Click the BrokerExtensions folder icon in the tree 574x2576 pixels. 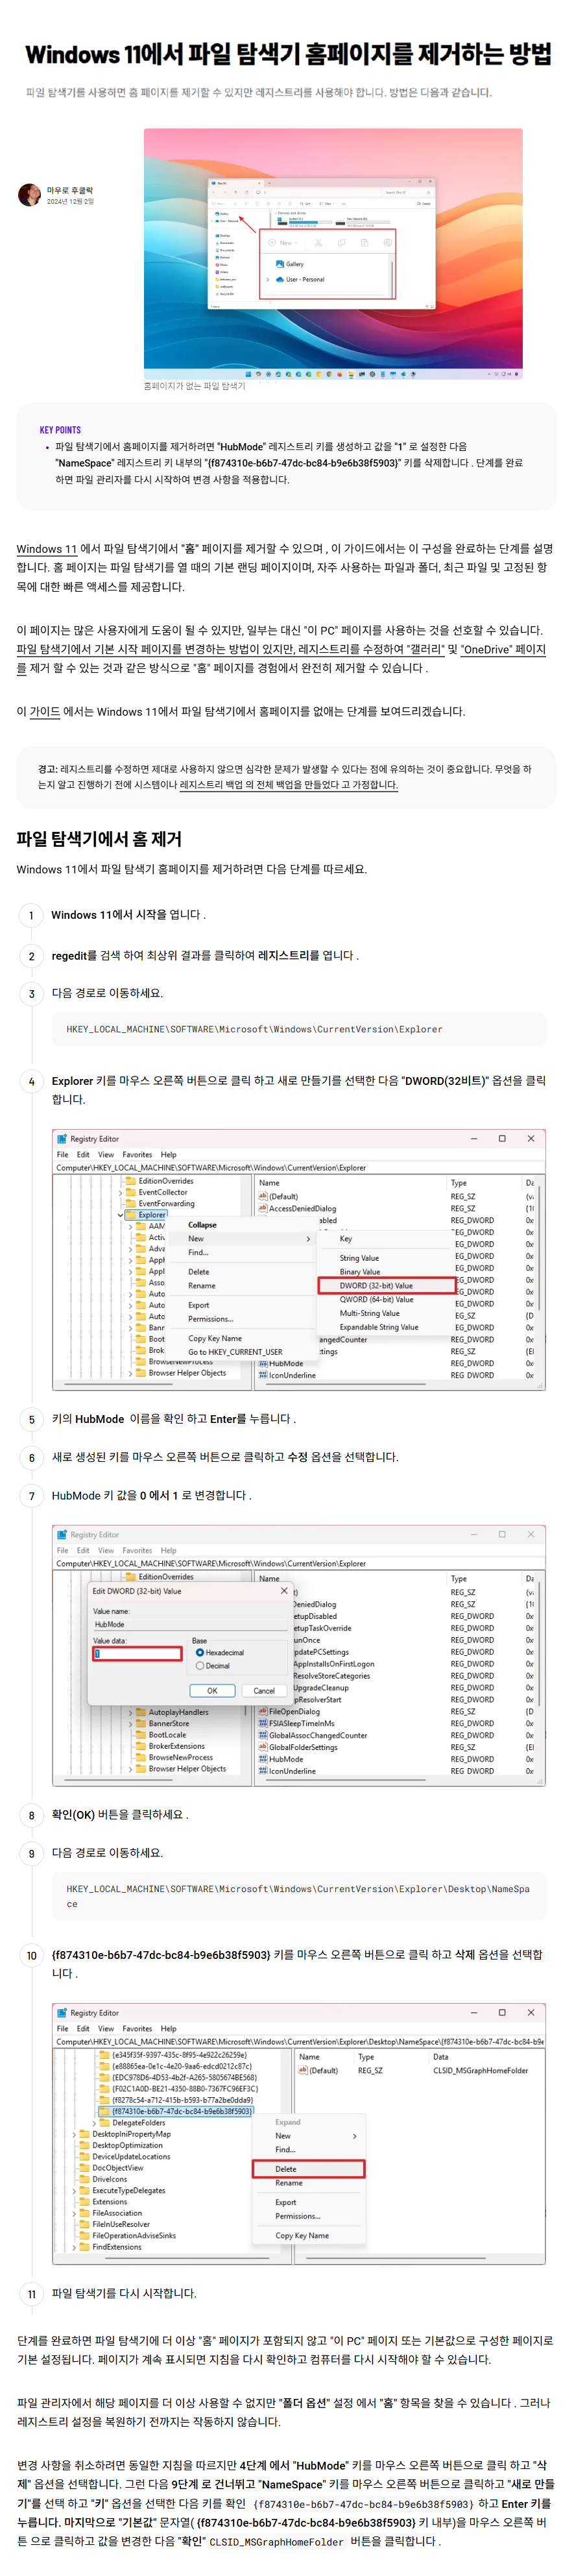[141, 1746]
